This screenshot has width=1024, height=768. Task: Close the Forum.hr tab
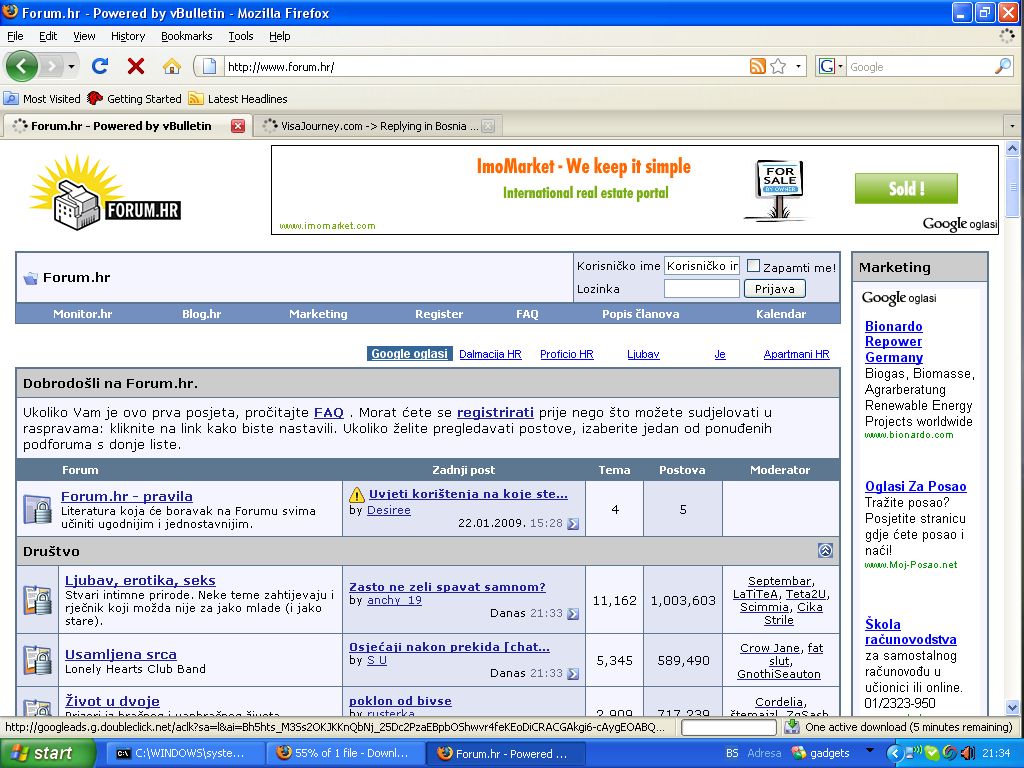click(238, 126)
